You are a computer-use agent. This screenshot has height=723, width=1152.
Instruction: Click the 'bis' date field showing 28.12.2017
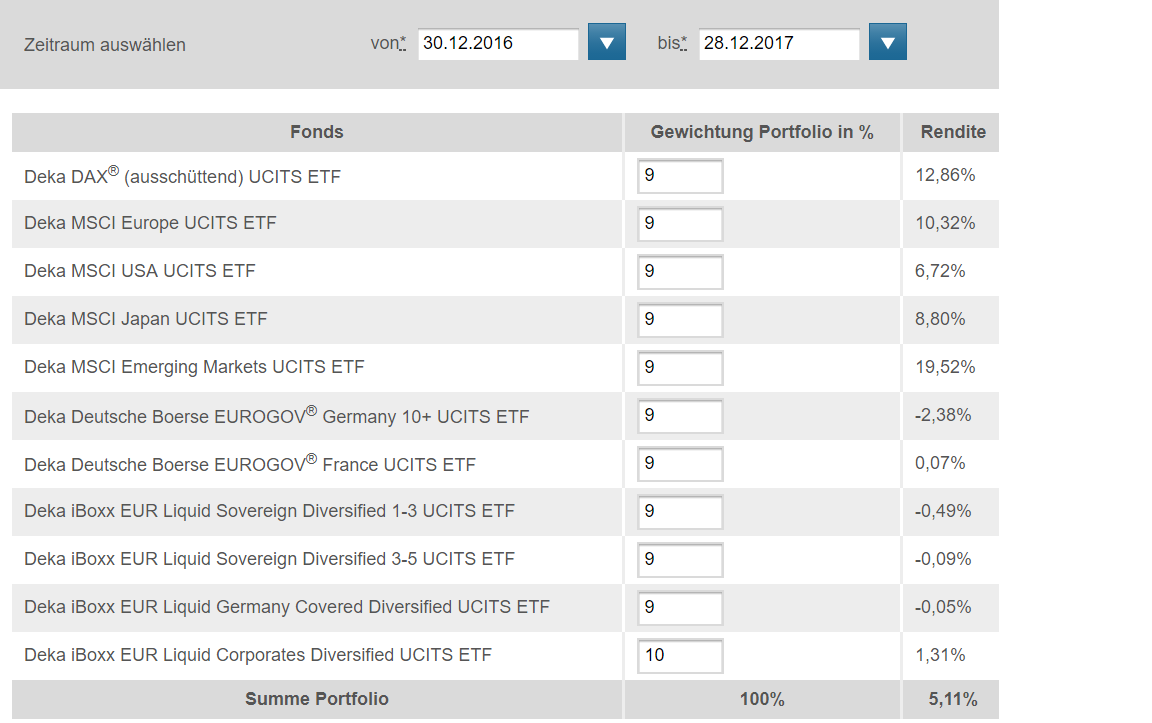point(778,44)
